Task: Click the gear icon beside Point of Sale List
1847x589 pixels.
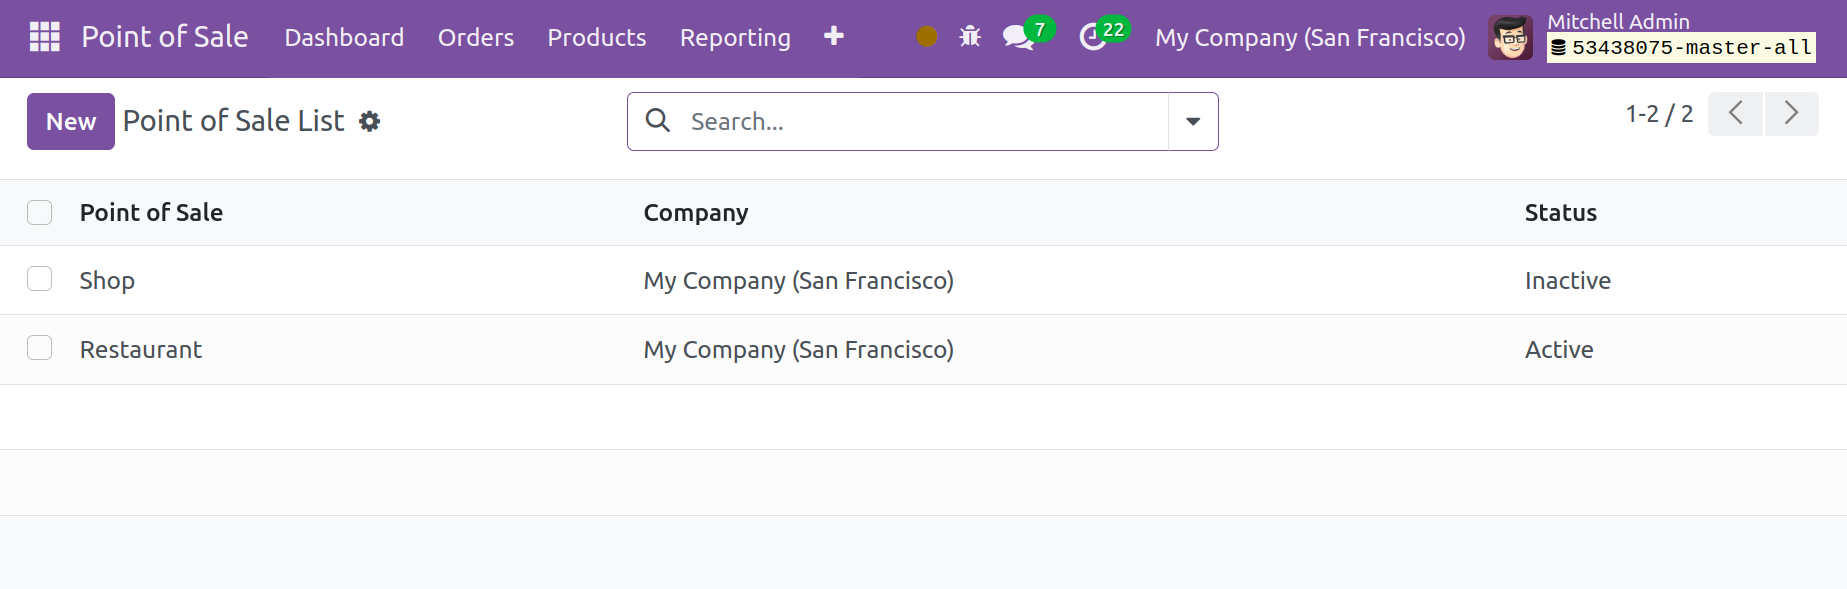Action: pos(370,122)
